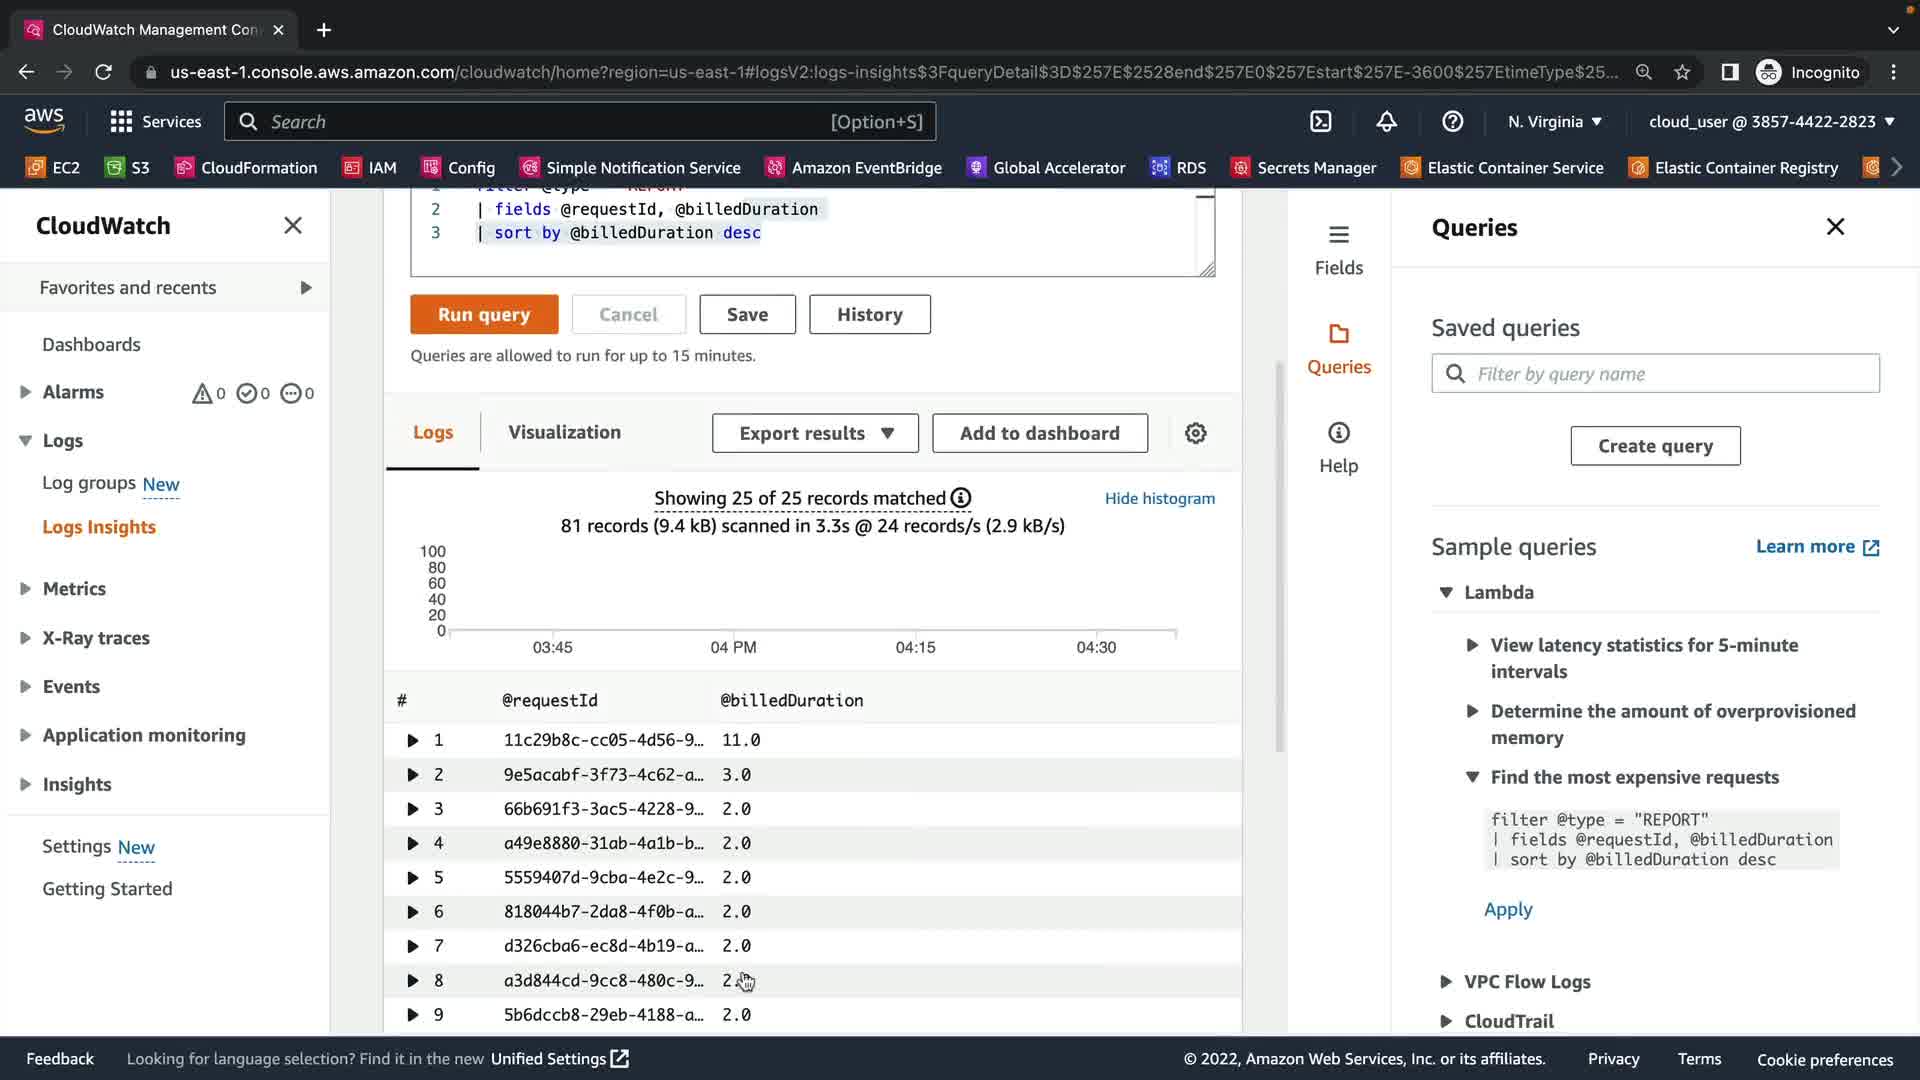Viewport: 1920px width, 1080px height.
Task: Click the Run query button
Action: coord(484,314)
